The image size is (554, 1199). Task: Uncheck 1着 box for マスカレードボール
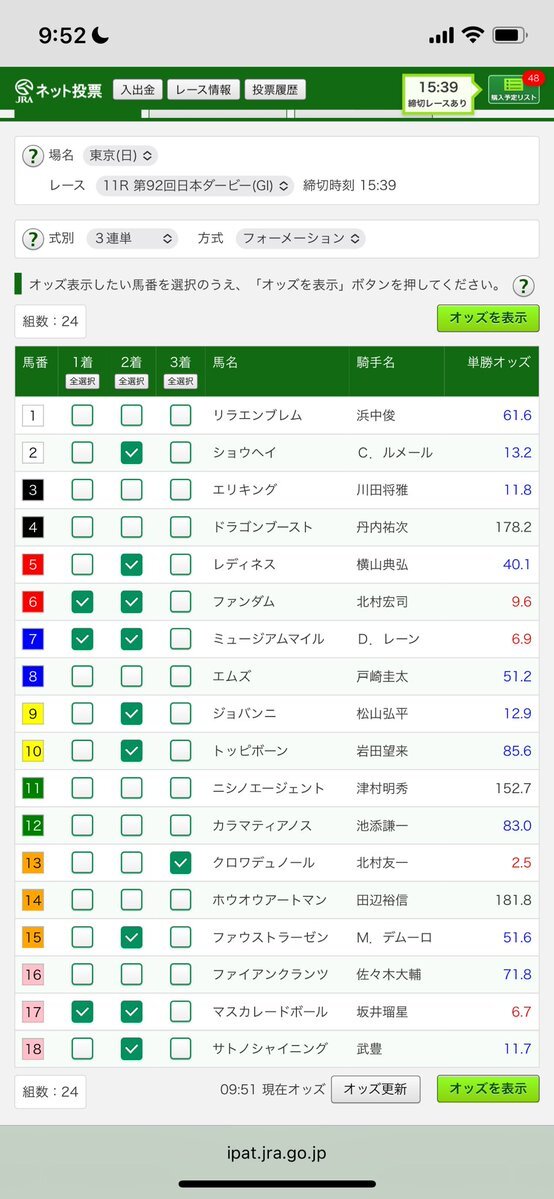(83, 1012)
